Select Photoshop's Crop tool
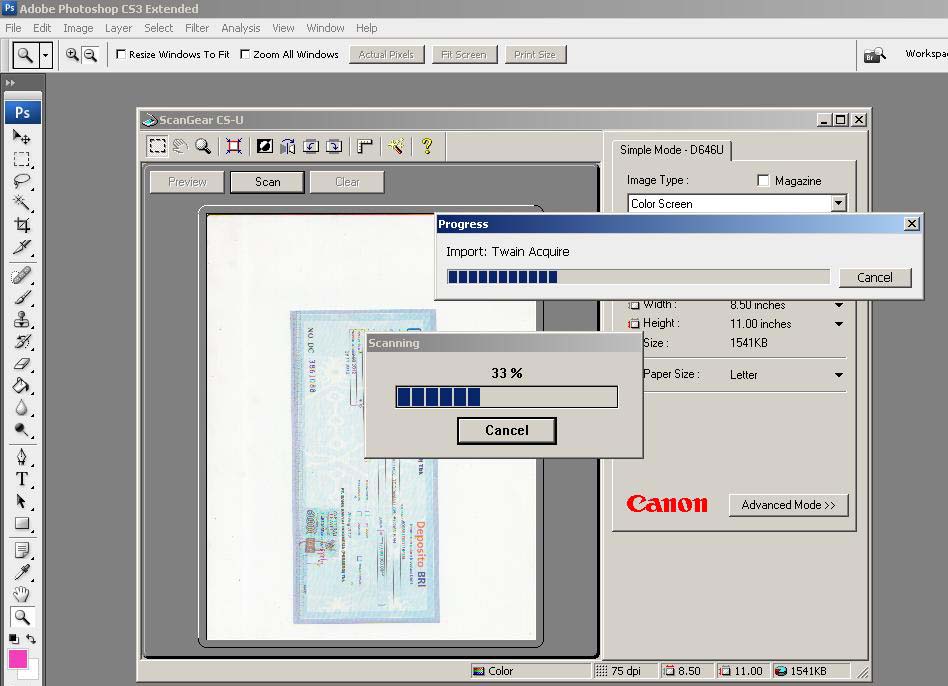The image size is (948, 686). coord(22,225)
